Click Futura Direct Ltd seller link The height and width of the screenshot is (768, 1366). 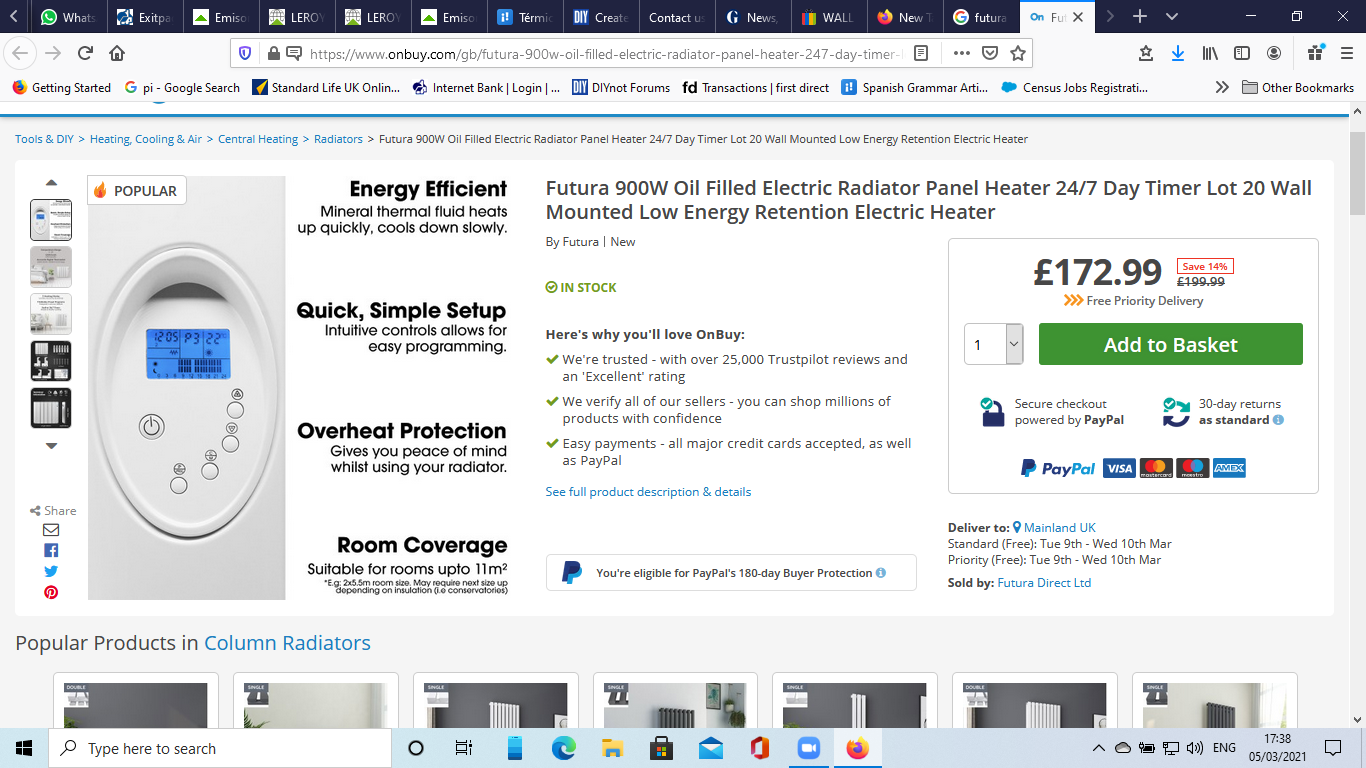[1044, 583]
